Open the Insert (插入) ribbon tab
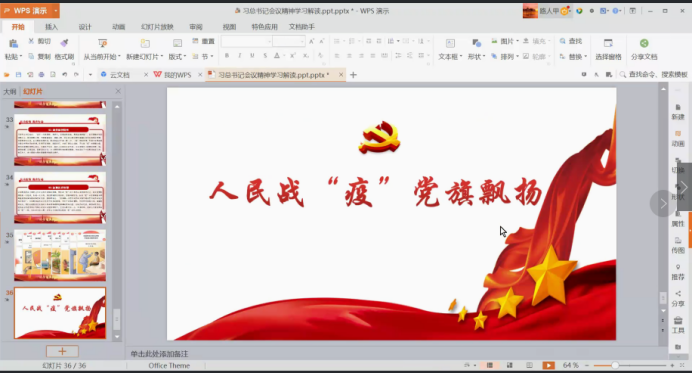This screenshot has width=693, height=373. pyautogui.click(x=51, y=27)
